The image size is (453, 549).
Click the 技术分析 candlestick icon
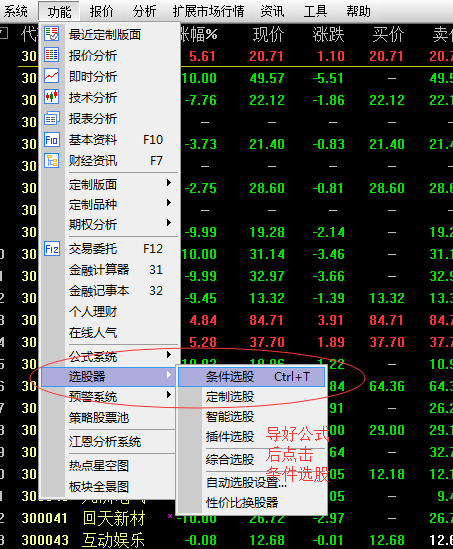(51, 97)
